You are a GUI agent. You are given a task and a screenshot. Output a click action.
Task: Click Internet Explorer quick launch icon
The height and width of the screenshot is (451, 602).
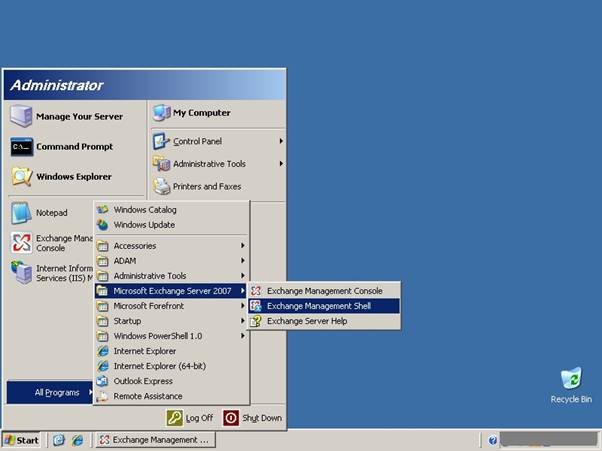pos(78,440)
